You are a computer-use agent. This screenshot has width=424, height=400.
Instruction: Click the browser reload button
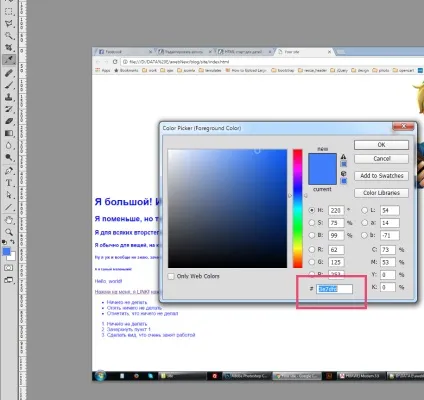coord(115,62)
